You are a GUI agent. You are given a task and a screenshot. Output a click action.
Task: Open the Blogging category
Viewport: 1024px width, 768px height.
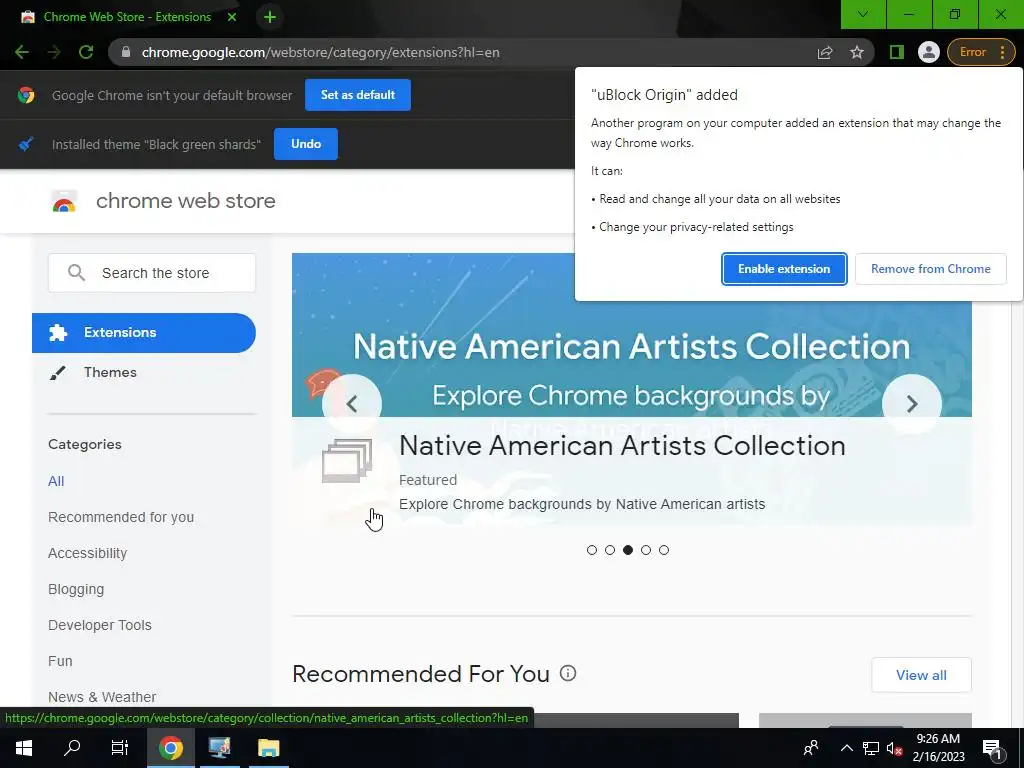pos(76,589)
